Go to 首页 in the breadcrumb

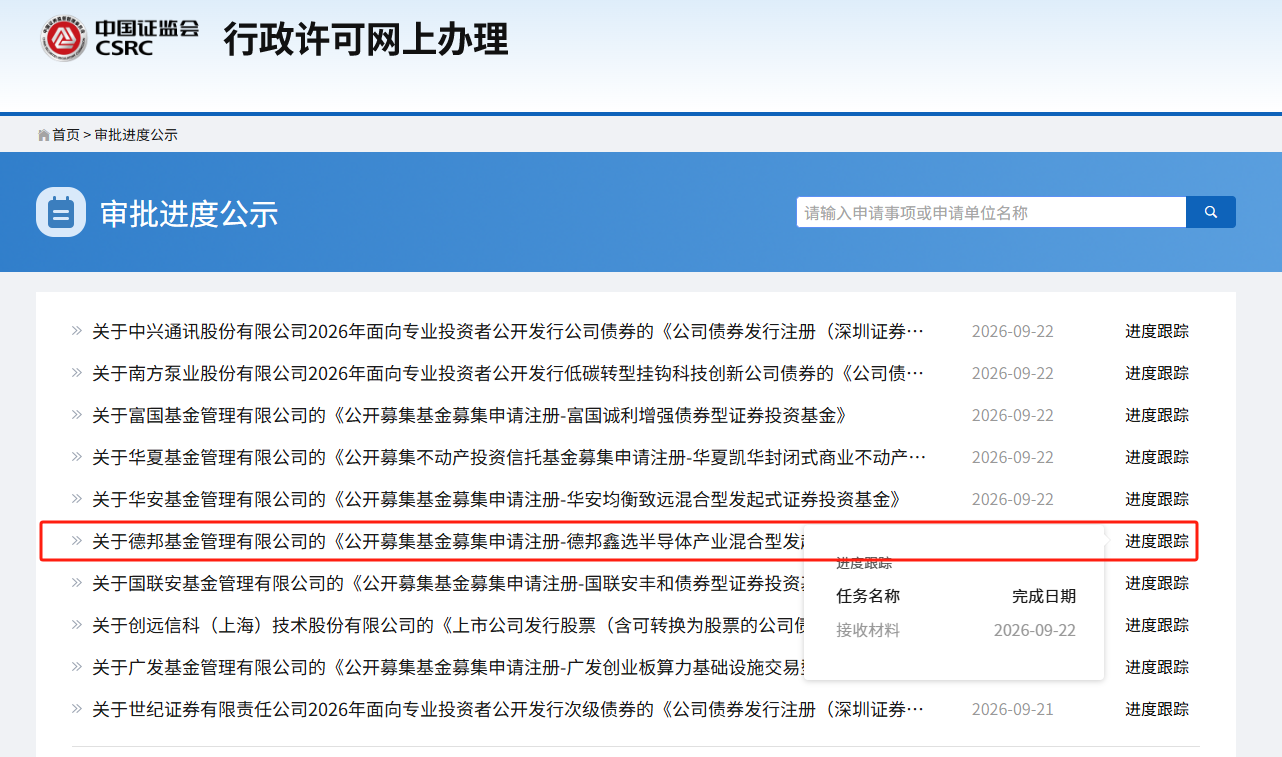[x=66, y=135]
